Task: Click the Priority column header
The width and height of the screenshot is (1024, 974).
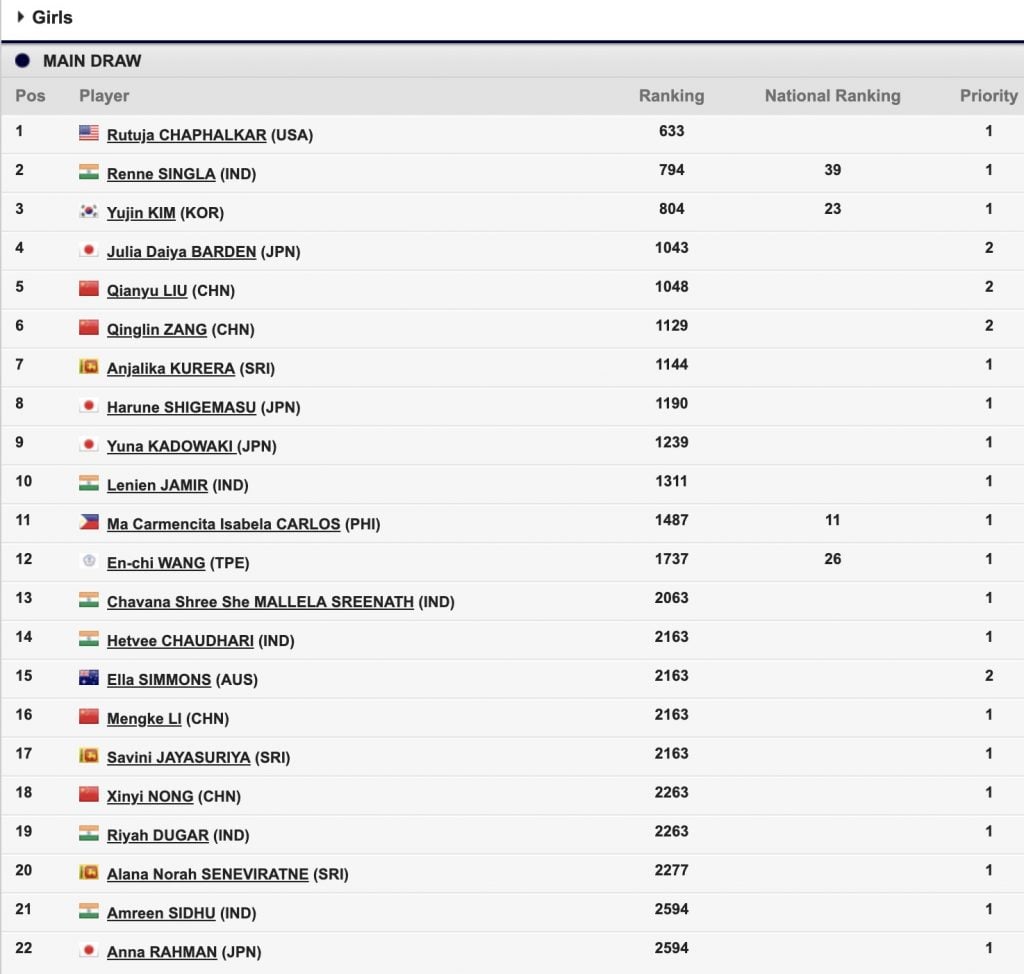Action: 989,95
